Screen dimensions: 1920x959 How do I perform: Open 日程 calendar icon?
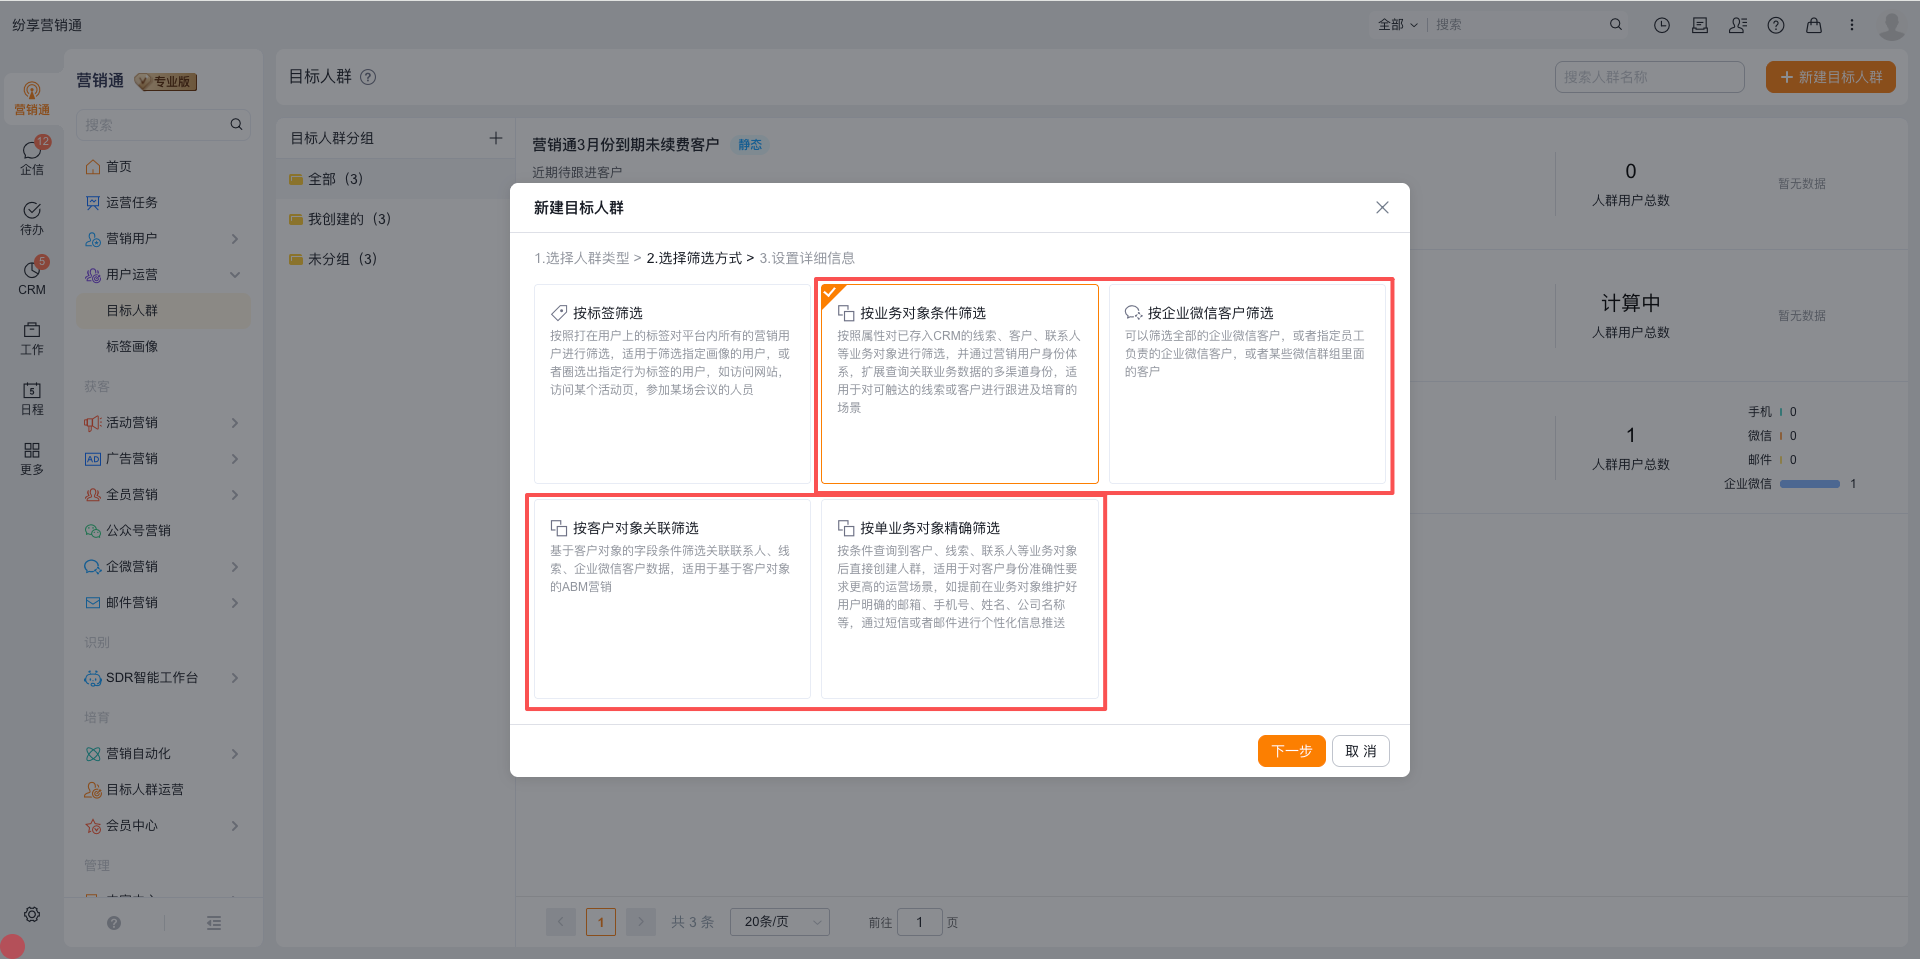[x=32, y=398]
